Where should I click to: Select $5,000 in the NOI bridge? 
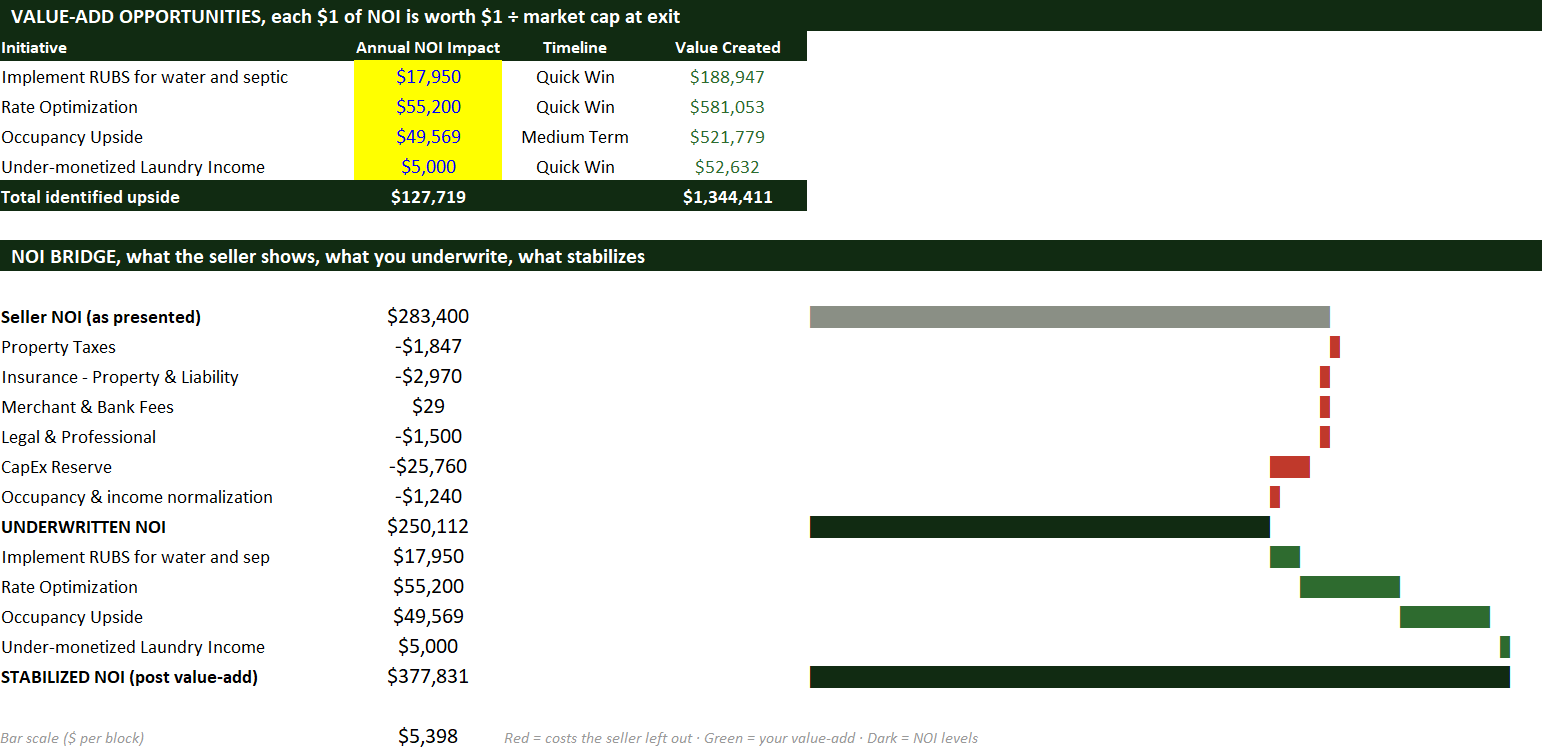(428, 647)
